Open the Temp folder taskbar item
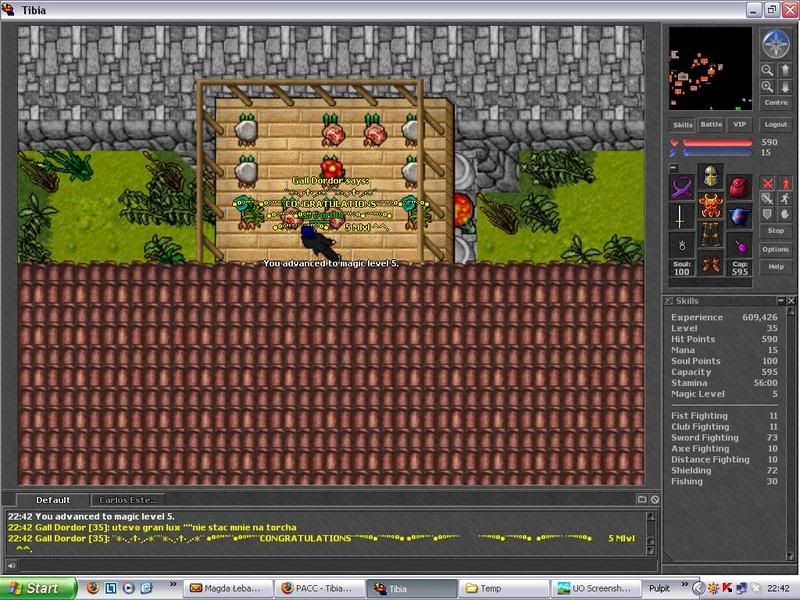 tap(504, 588)
